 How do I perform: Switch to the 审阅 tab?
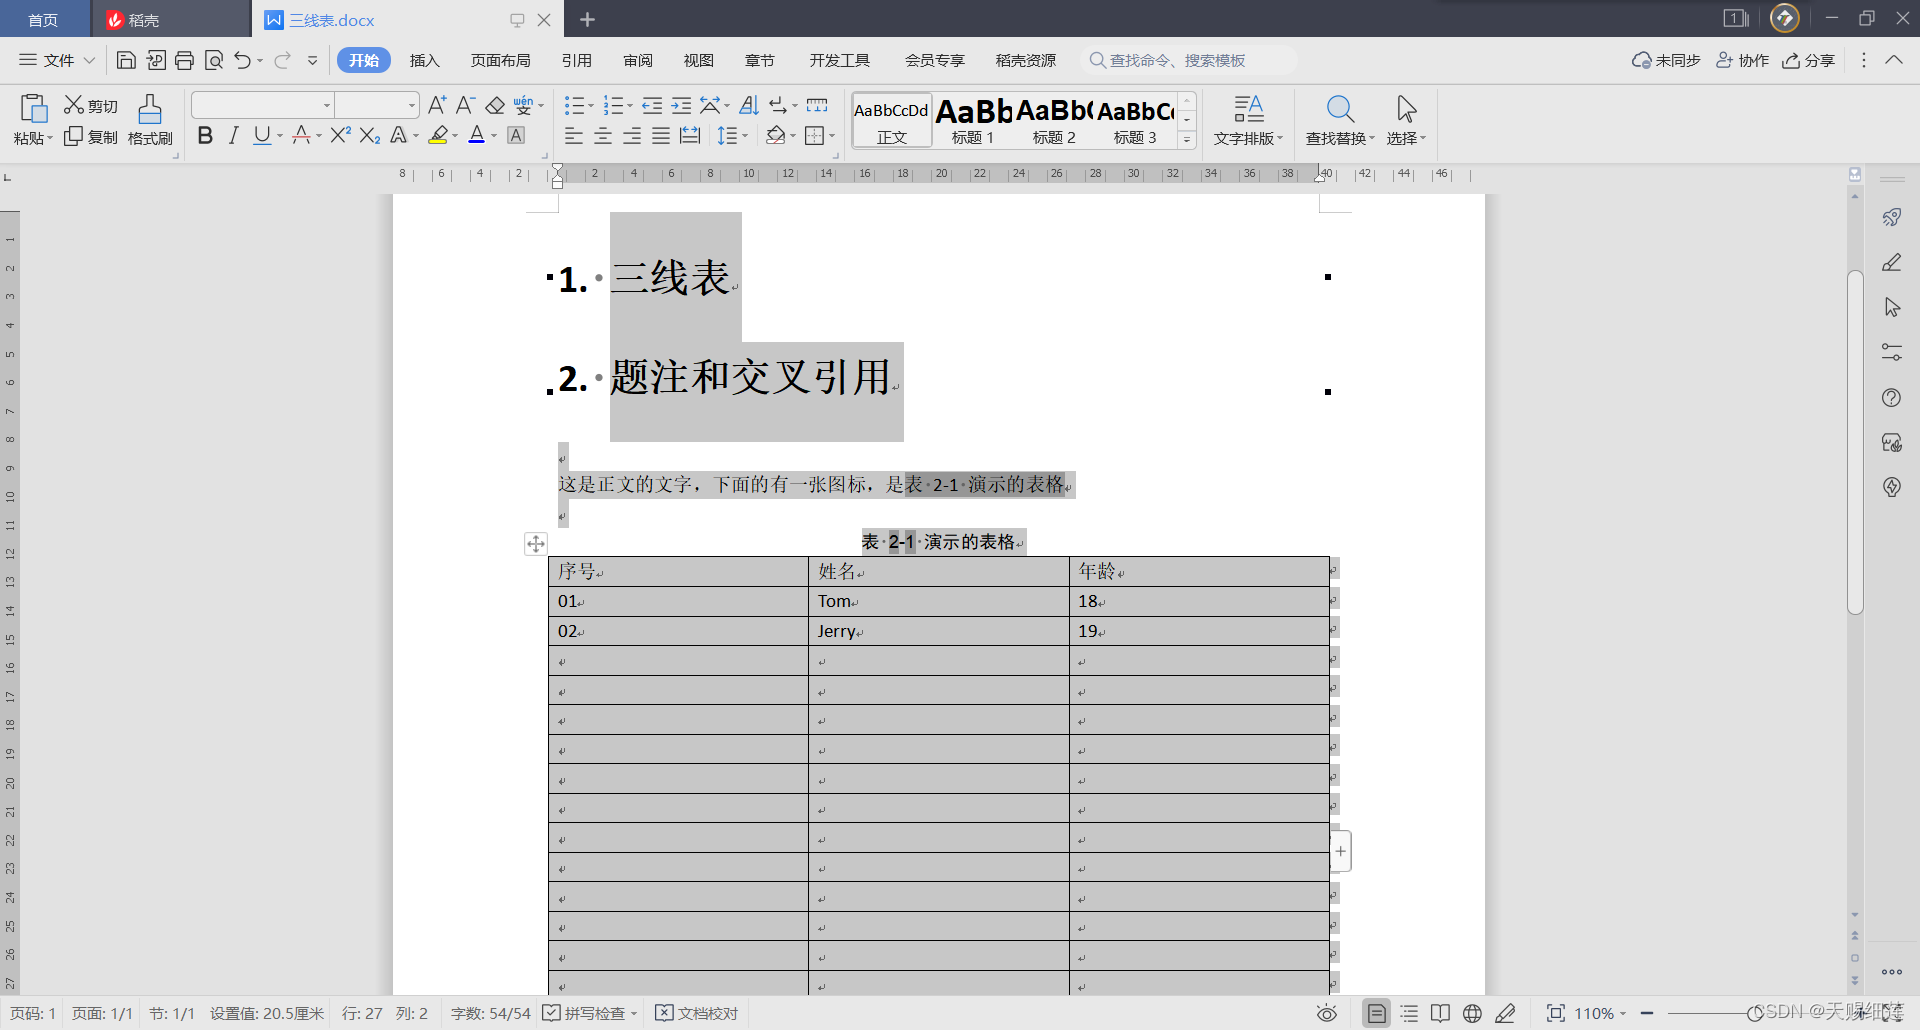(638, 60)
